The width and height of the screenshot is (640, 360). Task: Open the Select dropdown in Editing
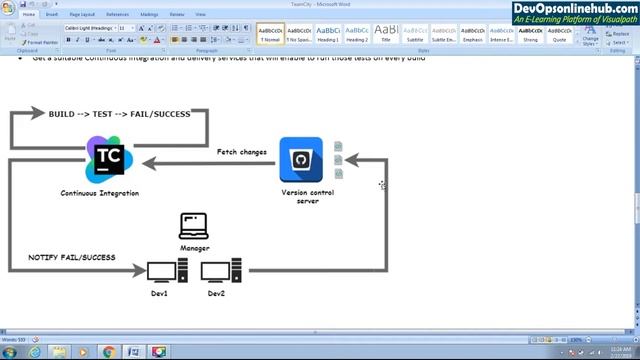pos(618,42)
